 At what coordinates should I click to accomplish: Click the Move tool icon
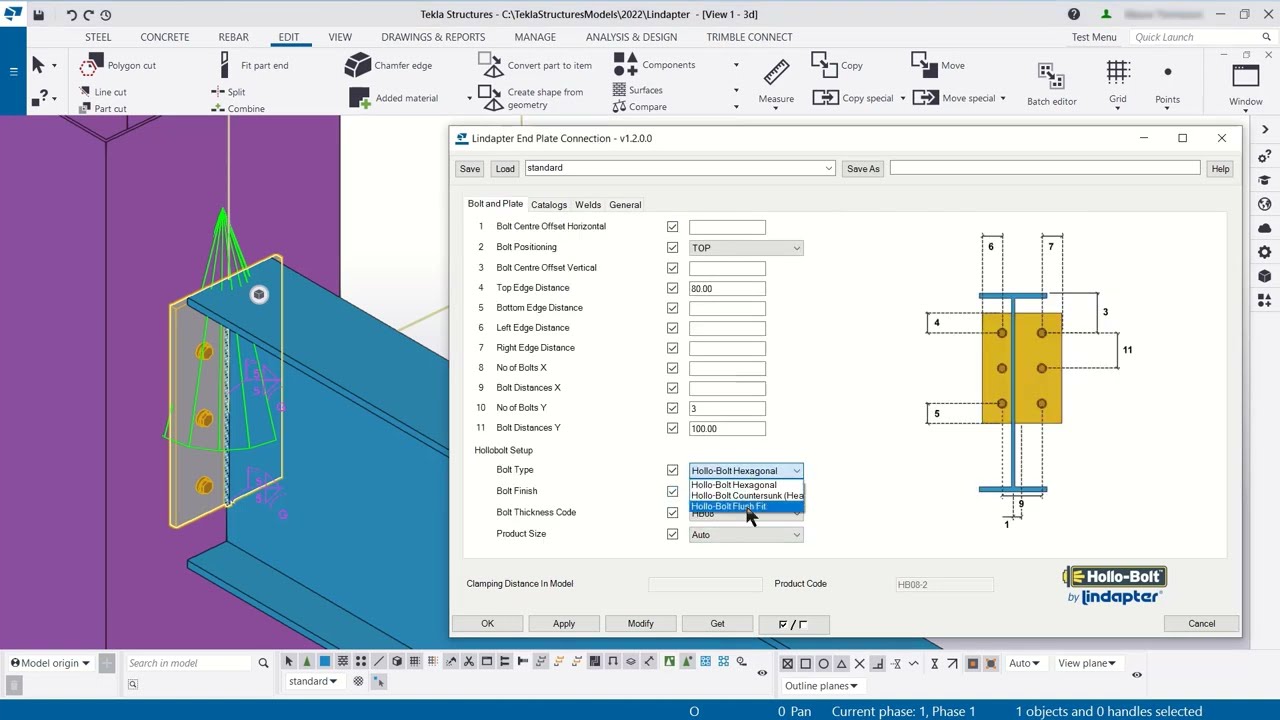pos(924,65)
